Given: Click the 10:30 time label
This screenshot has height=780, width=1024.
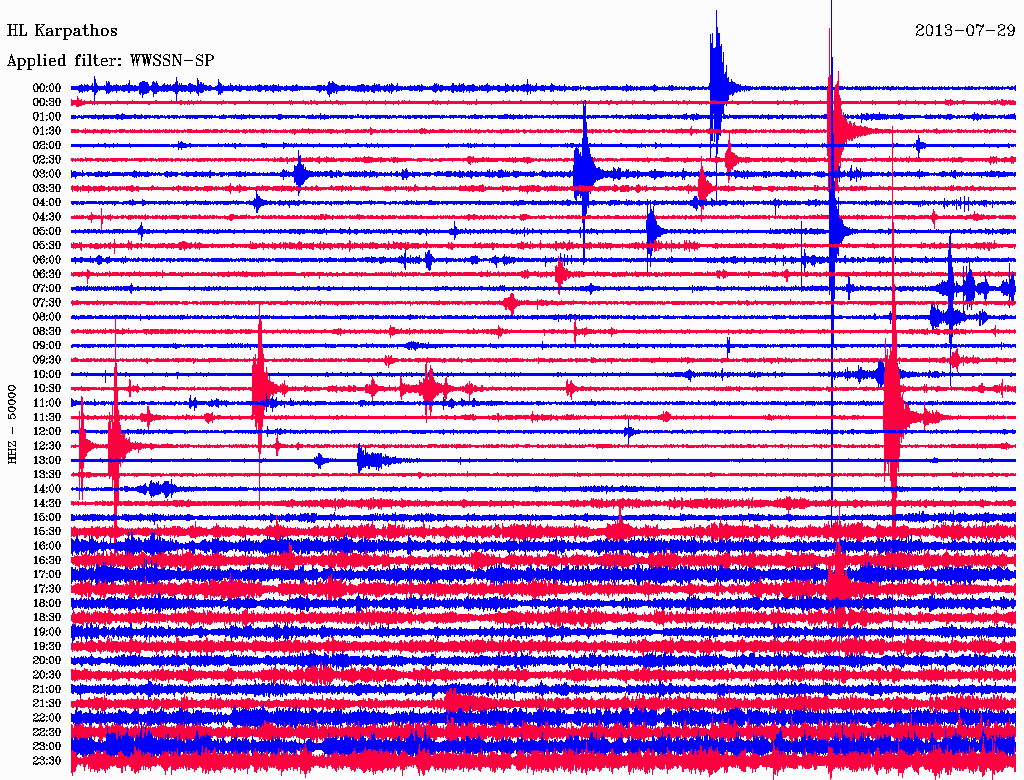Looking at the screenshot, I should [47, 389].
